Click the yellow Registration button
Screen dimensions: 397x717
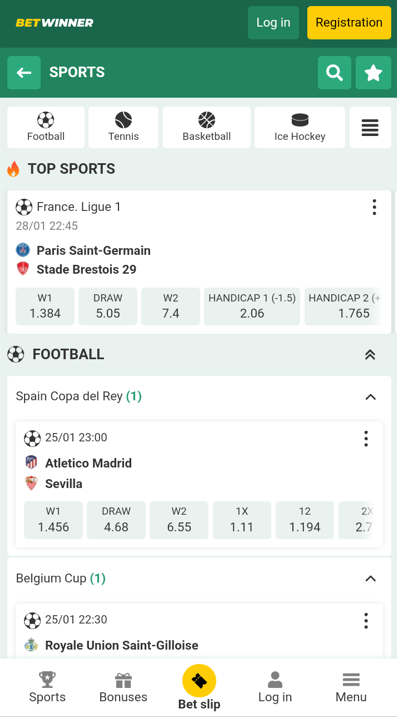pos(349,22)
